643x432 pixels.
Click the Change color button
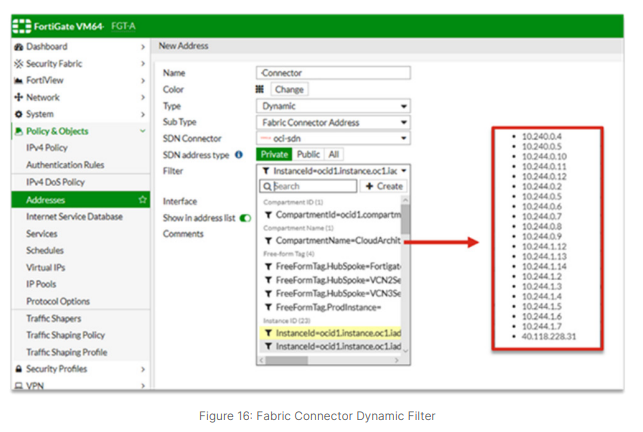pyautogui.click(x=289, y=89)
